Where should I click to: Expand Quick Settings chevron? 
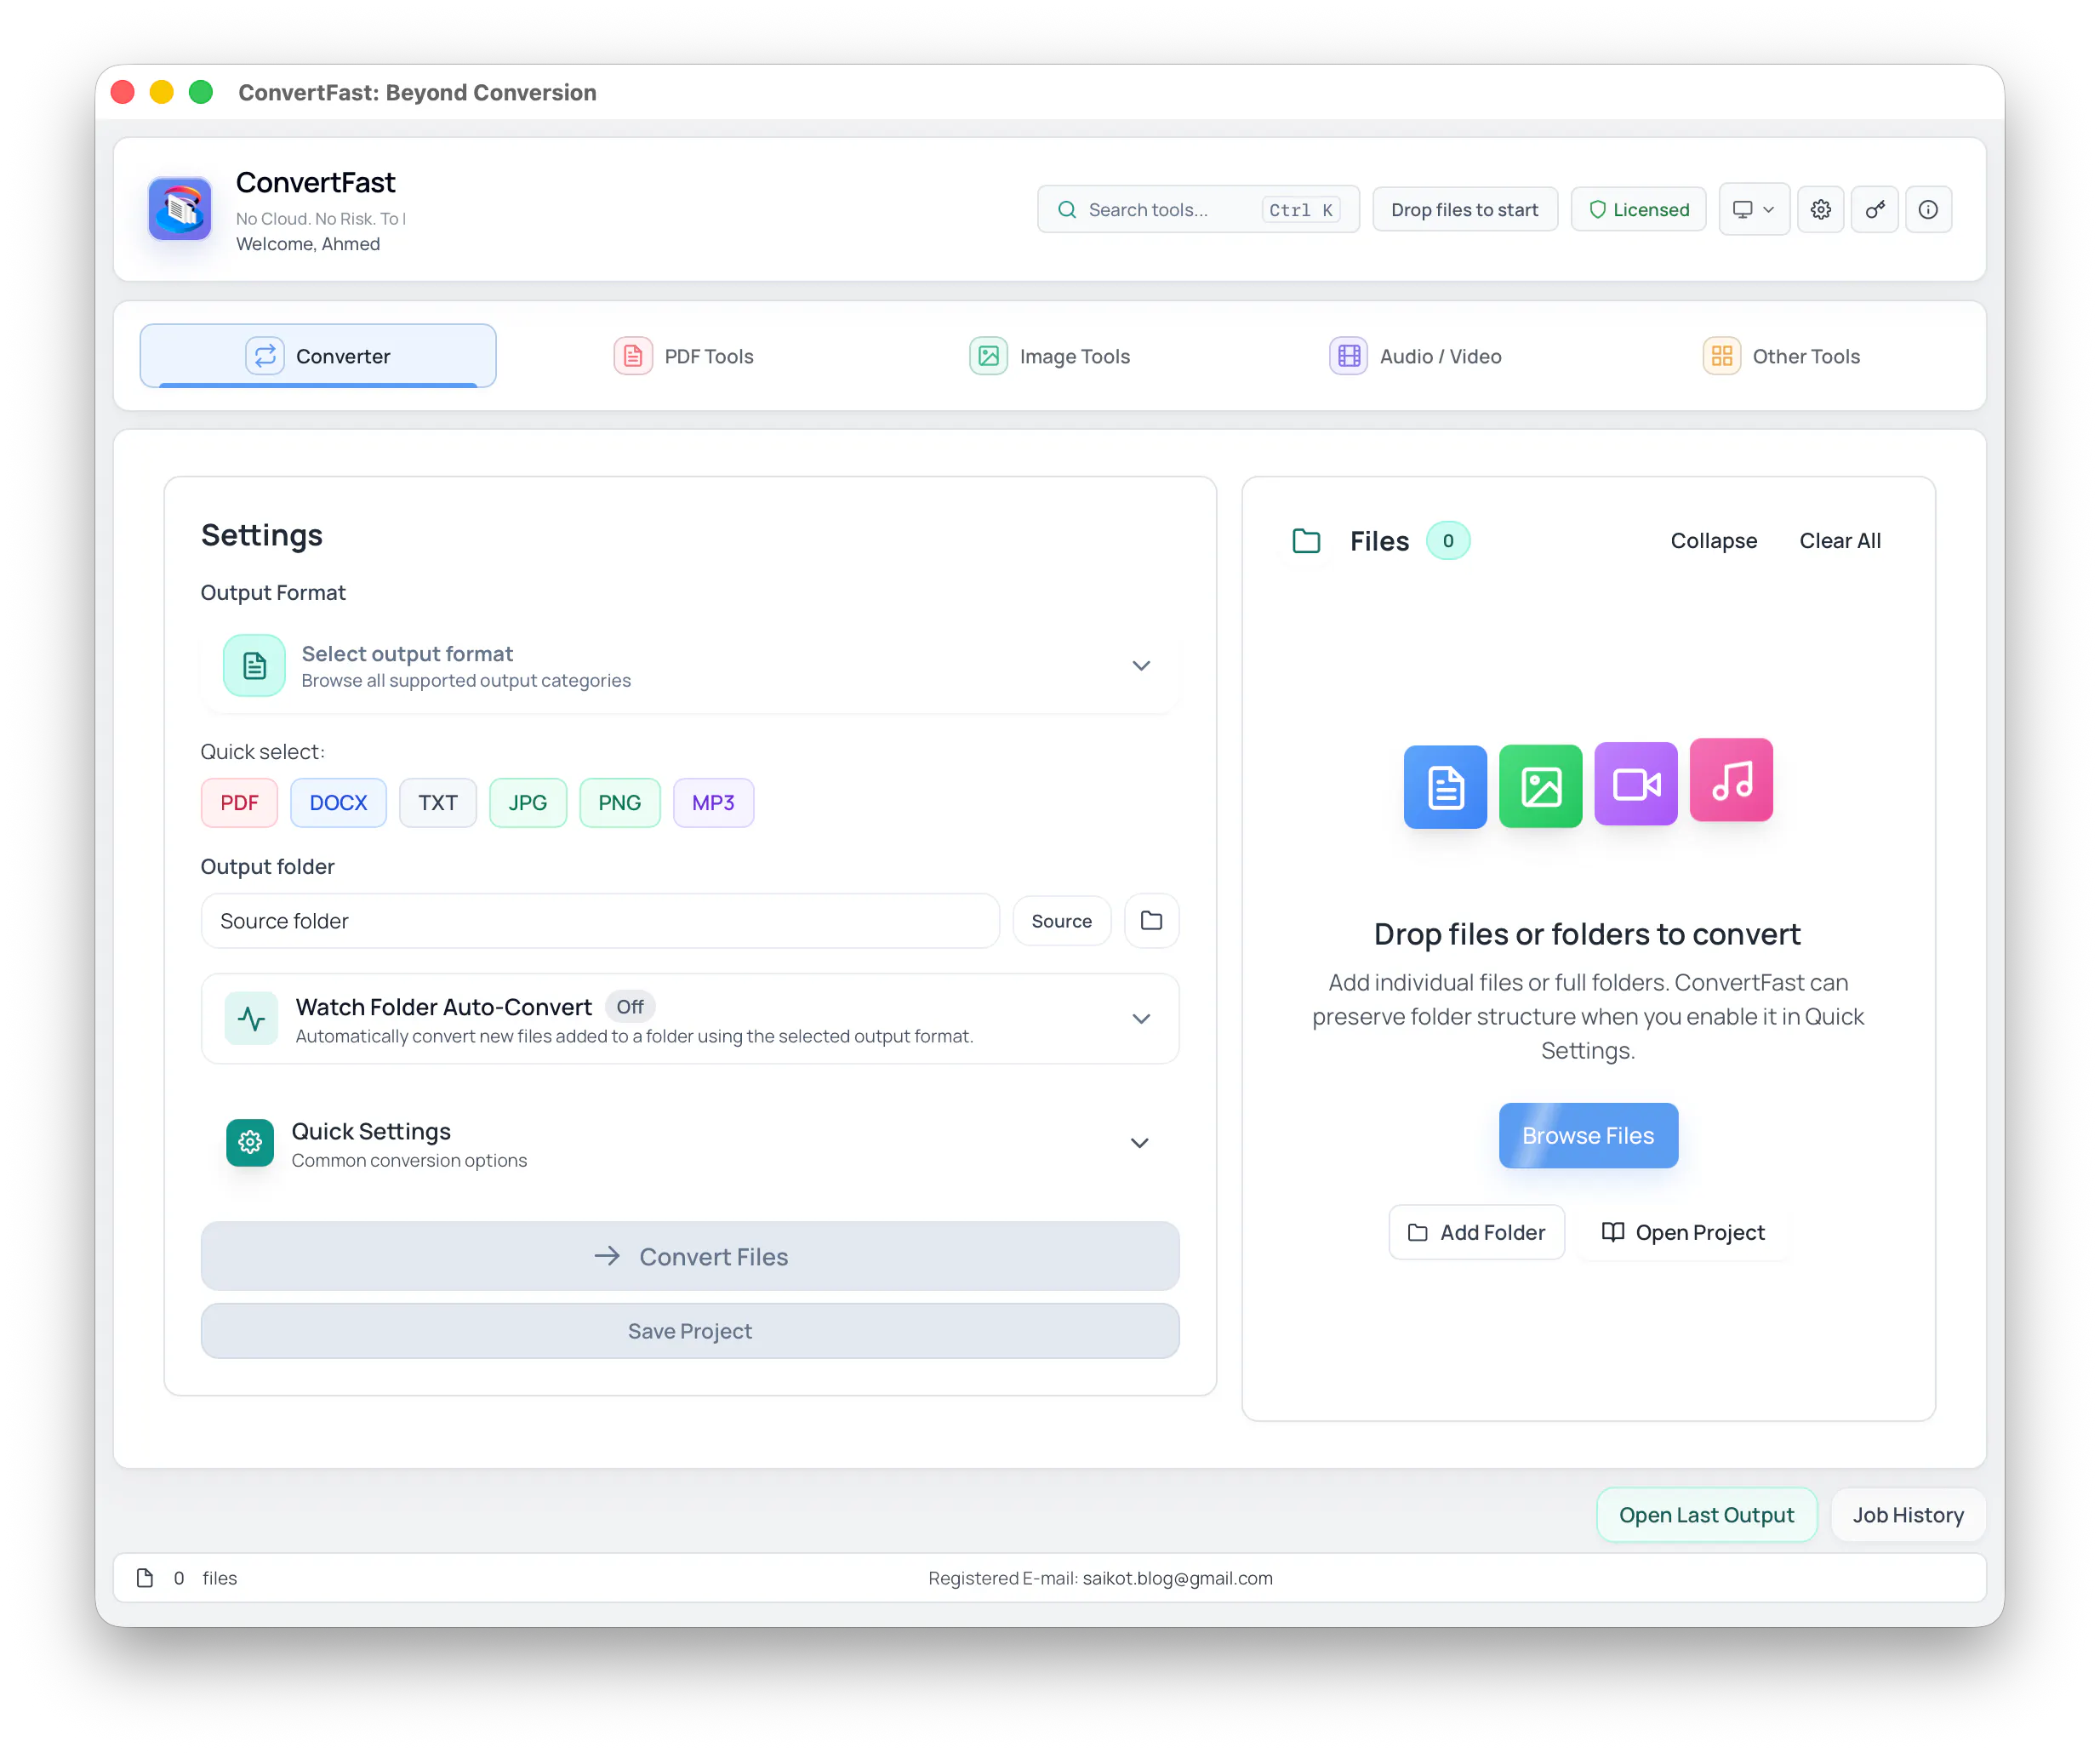(1139, 1143)
